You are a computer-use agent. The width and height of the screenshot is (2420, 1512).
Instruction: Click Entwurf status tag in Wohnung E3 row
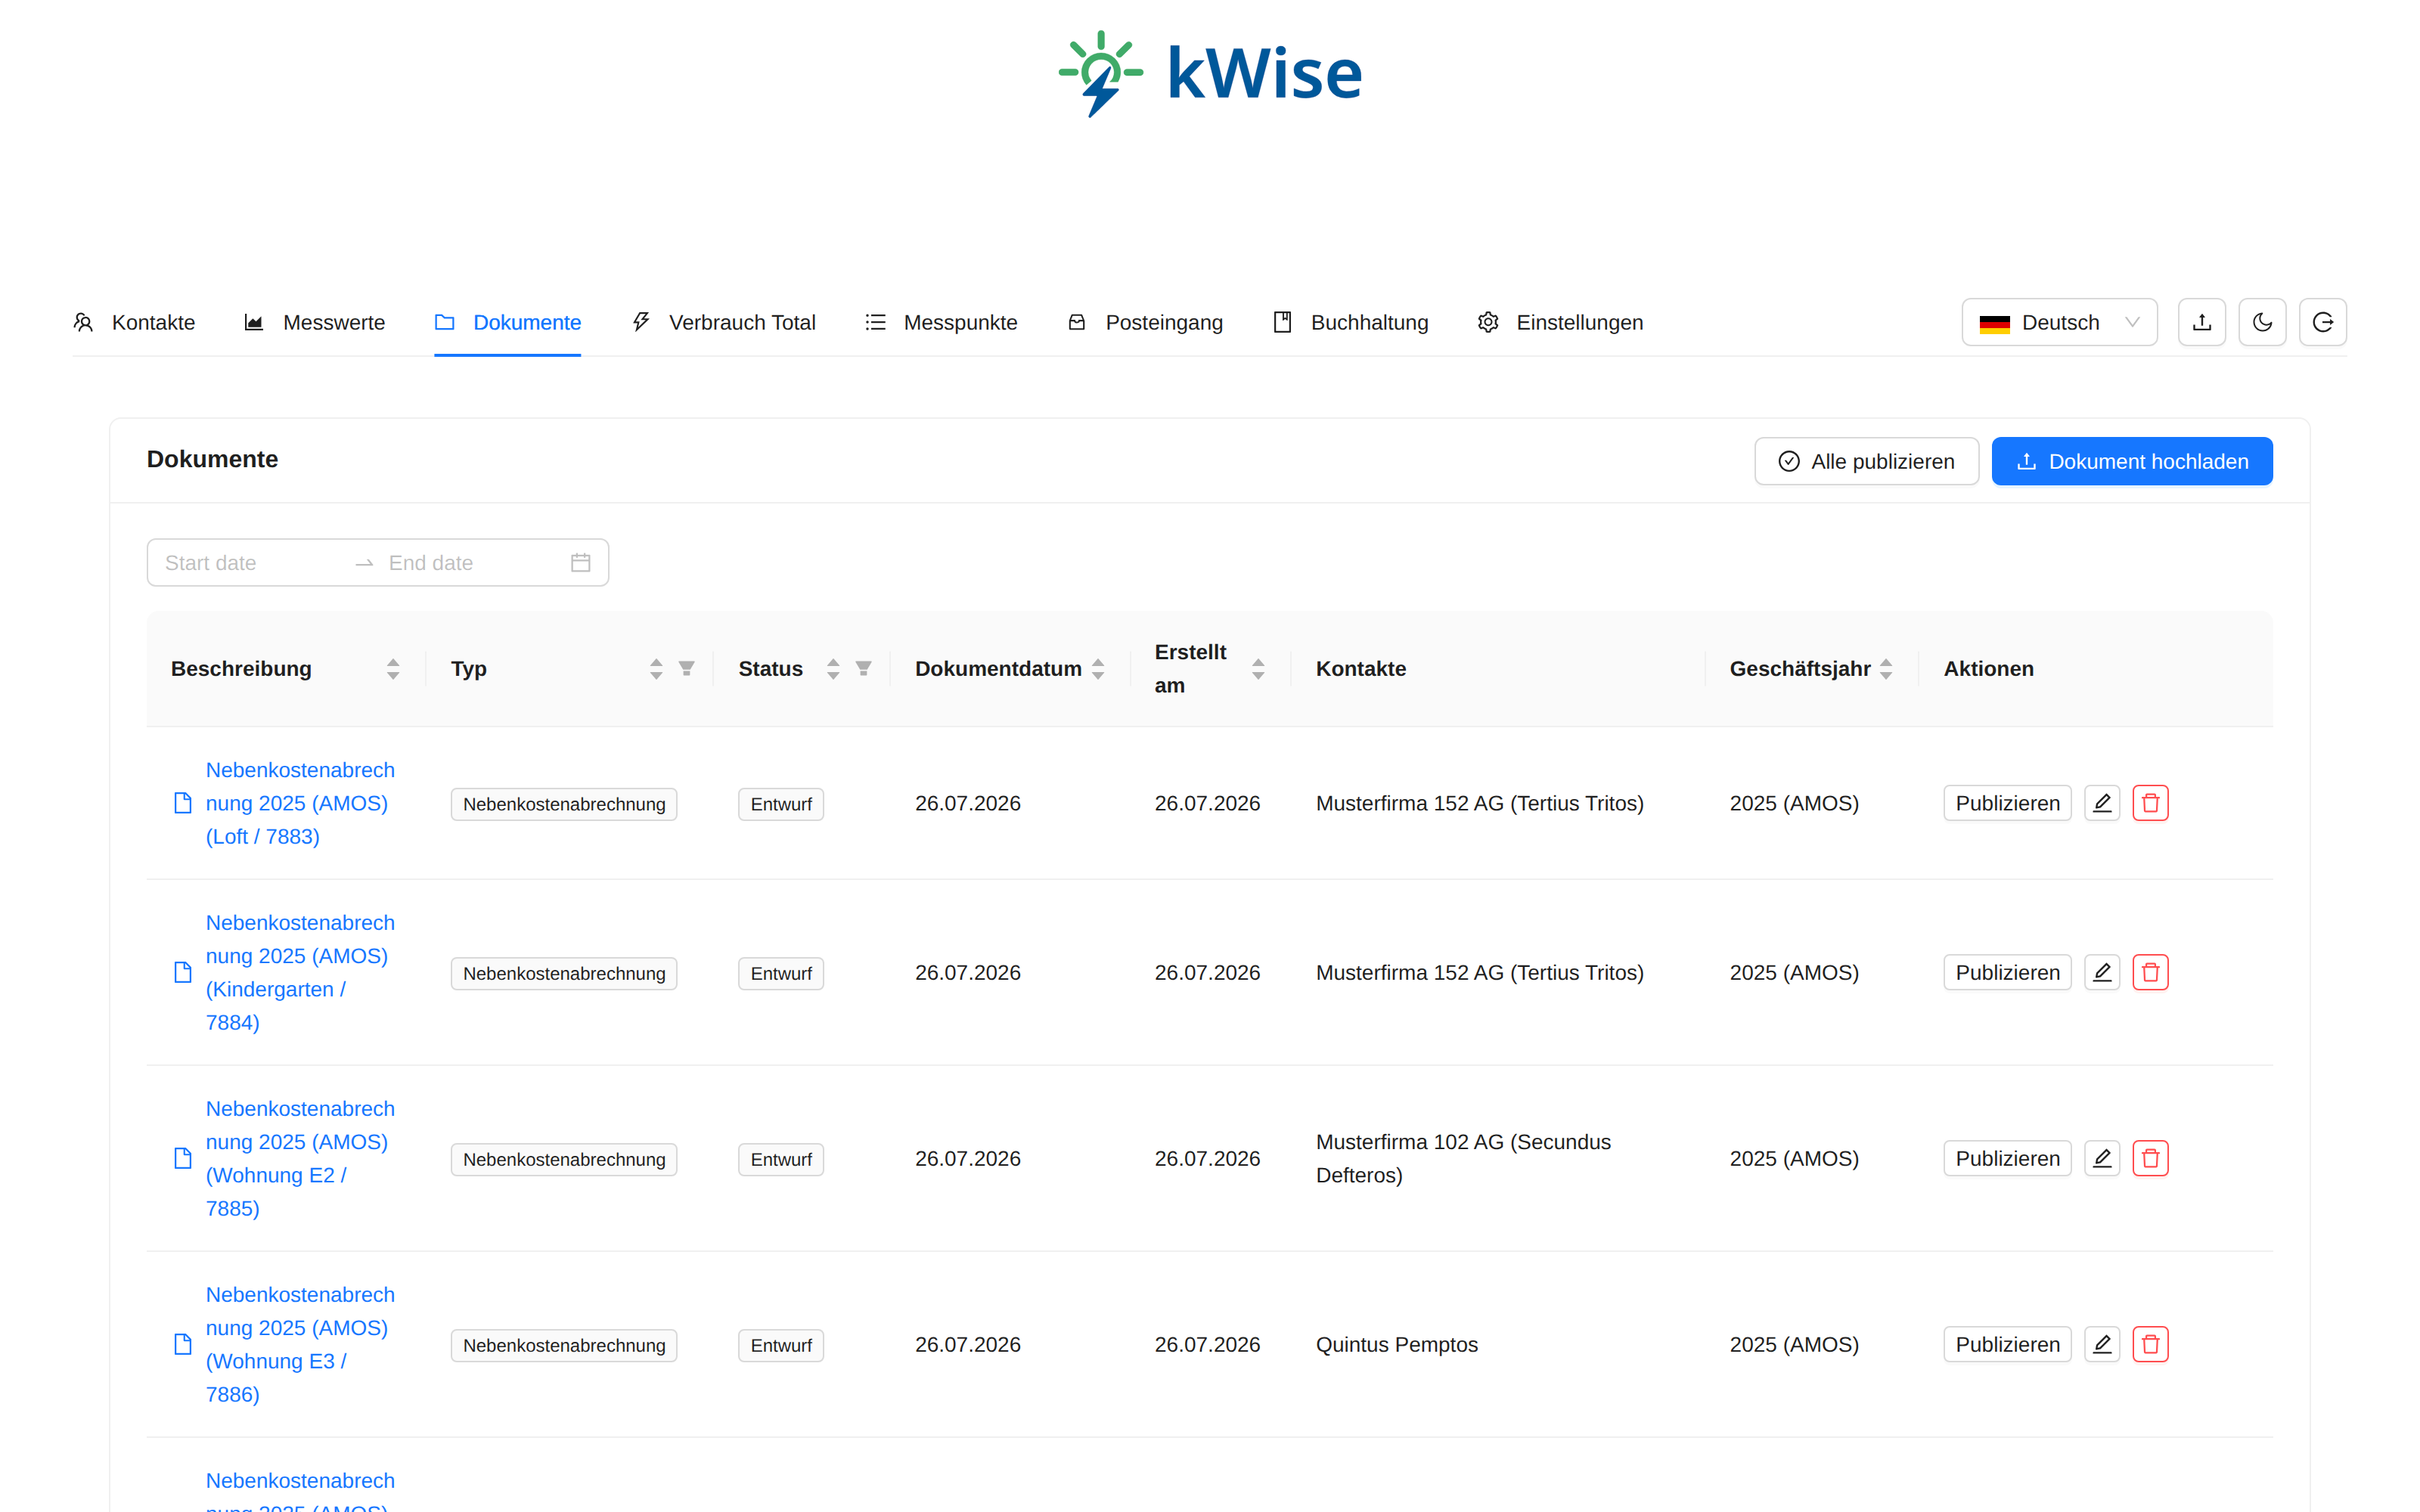(781, 1345)
